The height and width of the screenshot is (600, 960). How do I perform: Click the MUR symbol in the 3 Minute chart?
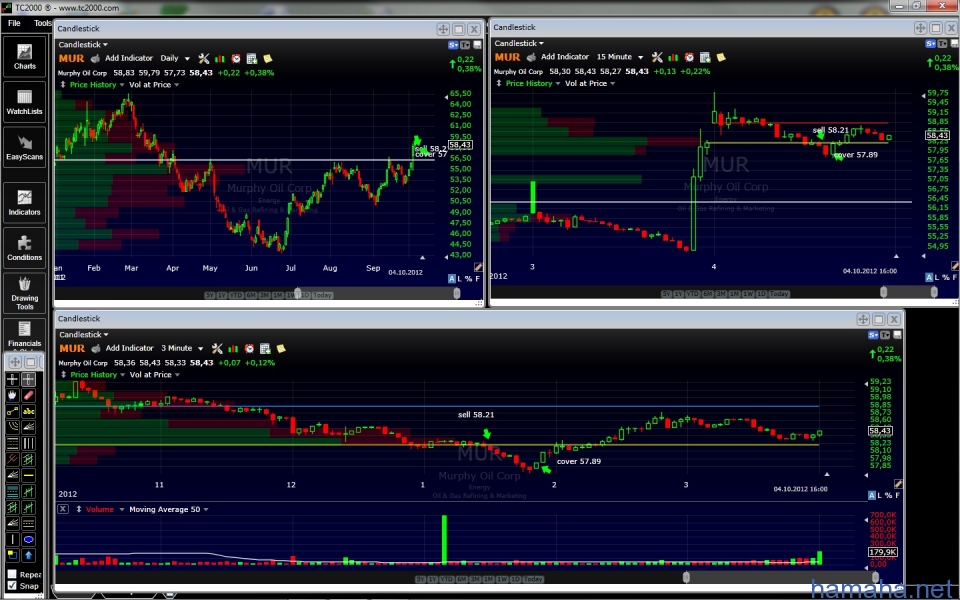(72, 349)
